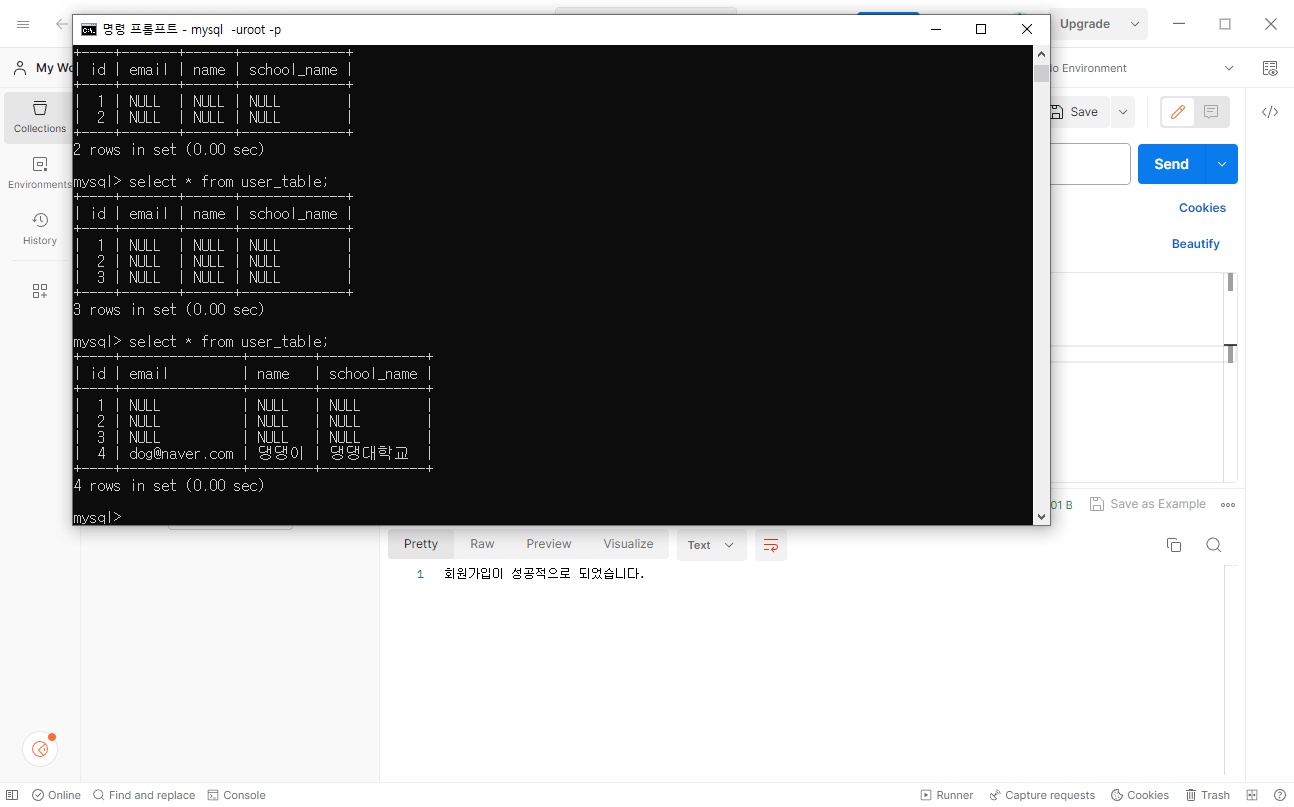
Task: Open the help icon in the status bar
Action: 1280,795
